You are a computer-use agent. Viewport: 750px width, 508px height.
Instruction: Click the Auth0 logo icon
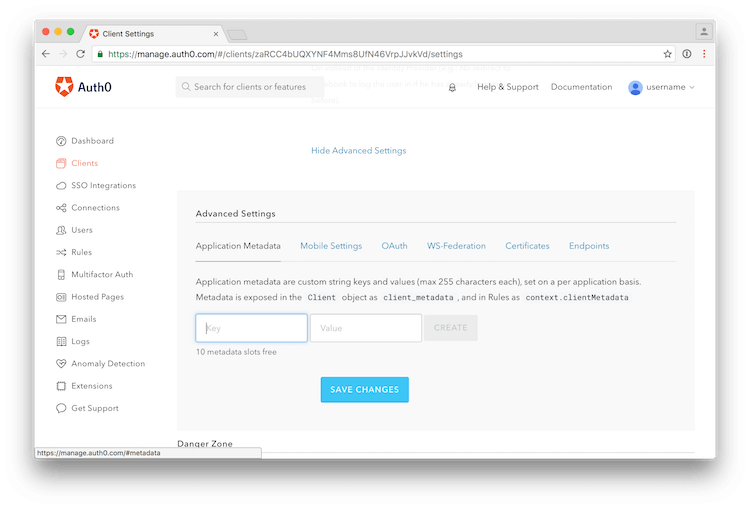click(64, 87)
